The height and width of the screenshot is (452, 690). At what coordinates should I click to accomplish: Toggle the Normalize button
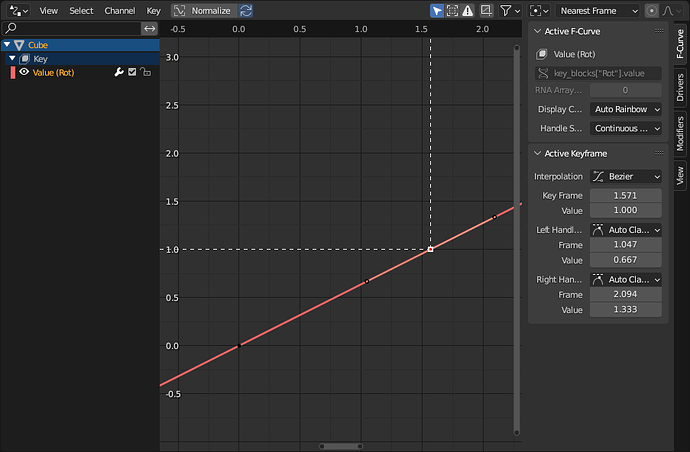(x=204, y=11)
